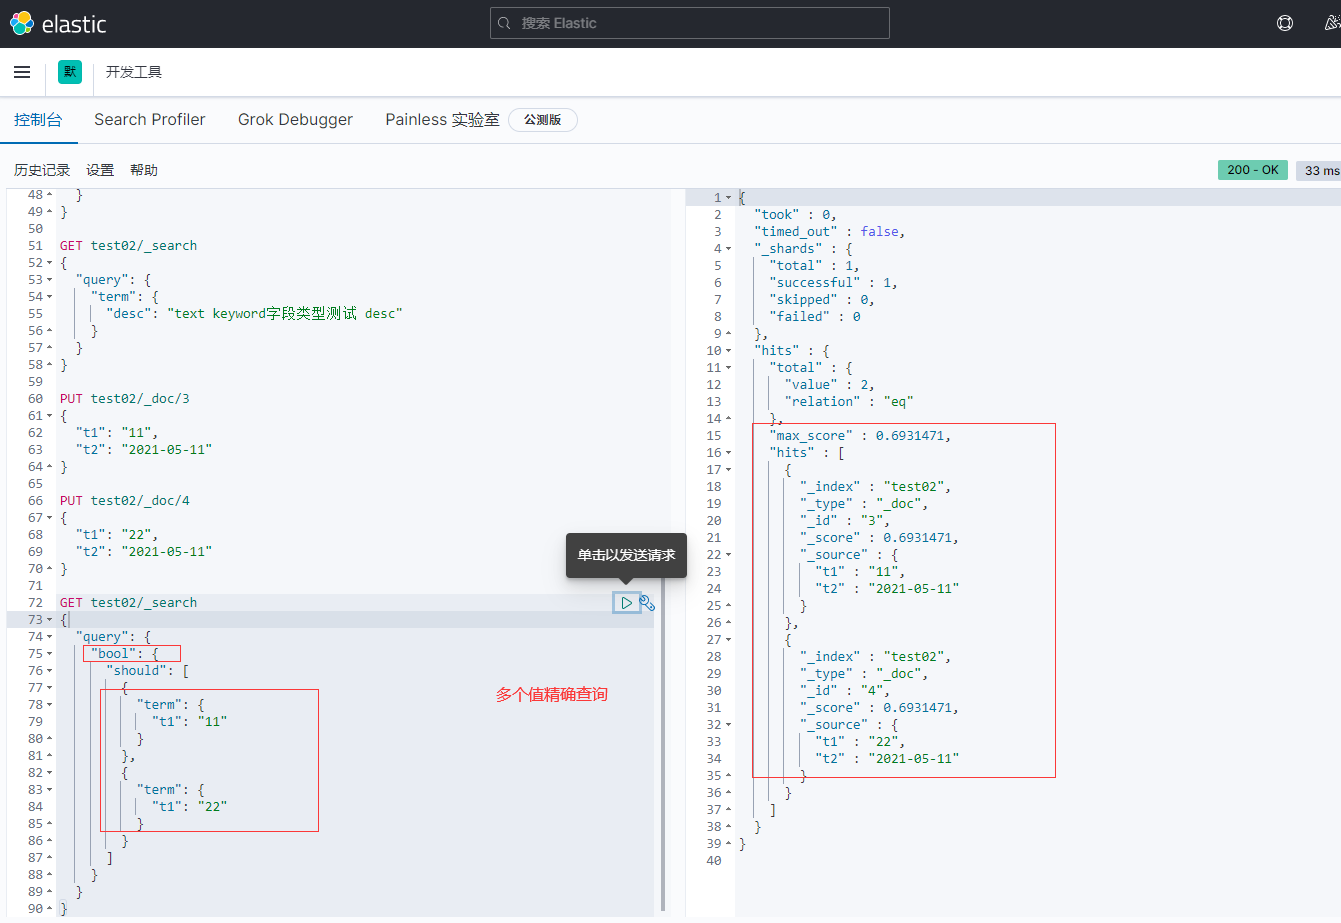Open the Grok Debugger tab
Screen dimensions: 1341x923
(x=295, y=119)
